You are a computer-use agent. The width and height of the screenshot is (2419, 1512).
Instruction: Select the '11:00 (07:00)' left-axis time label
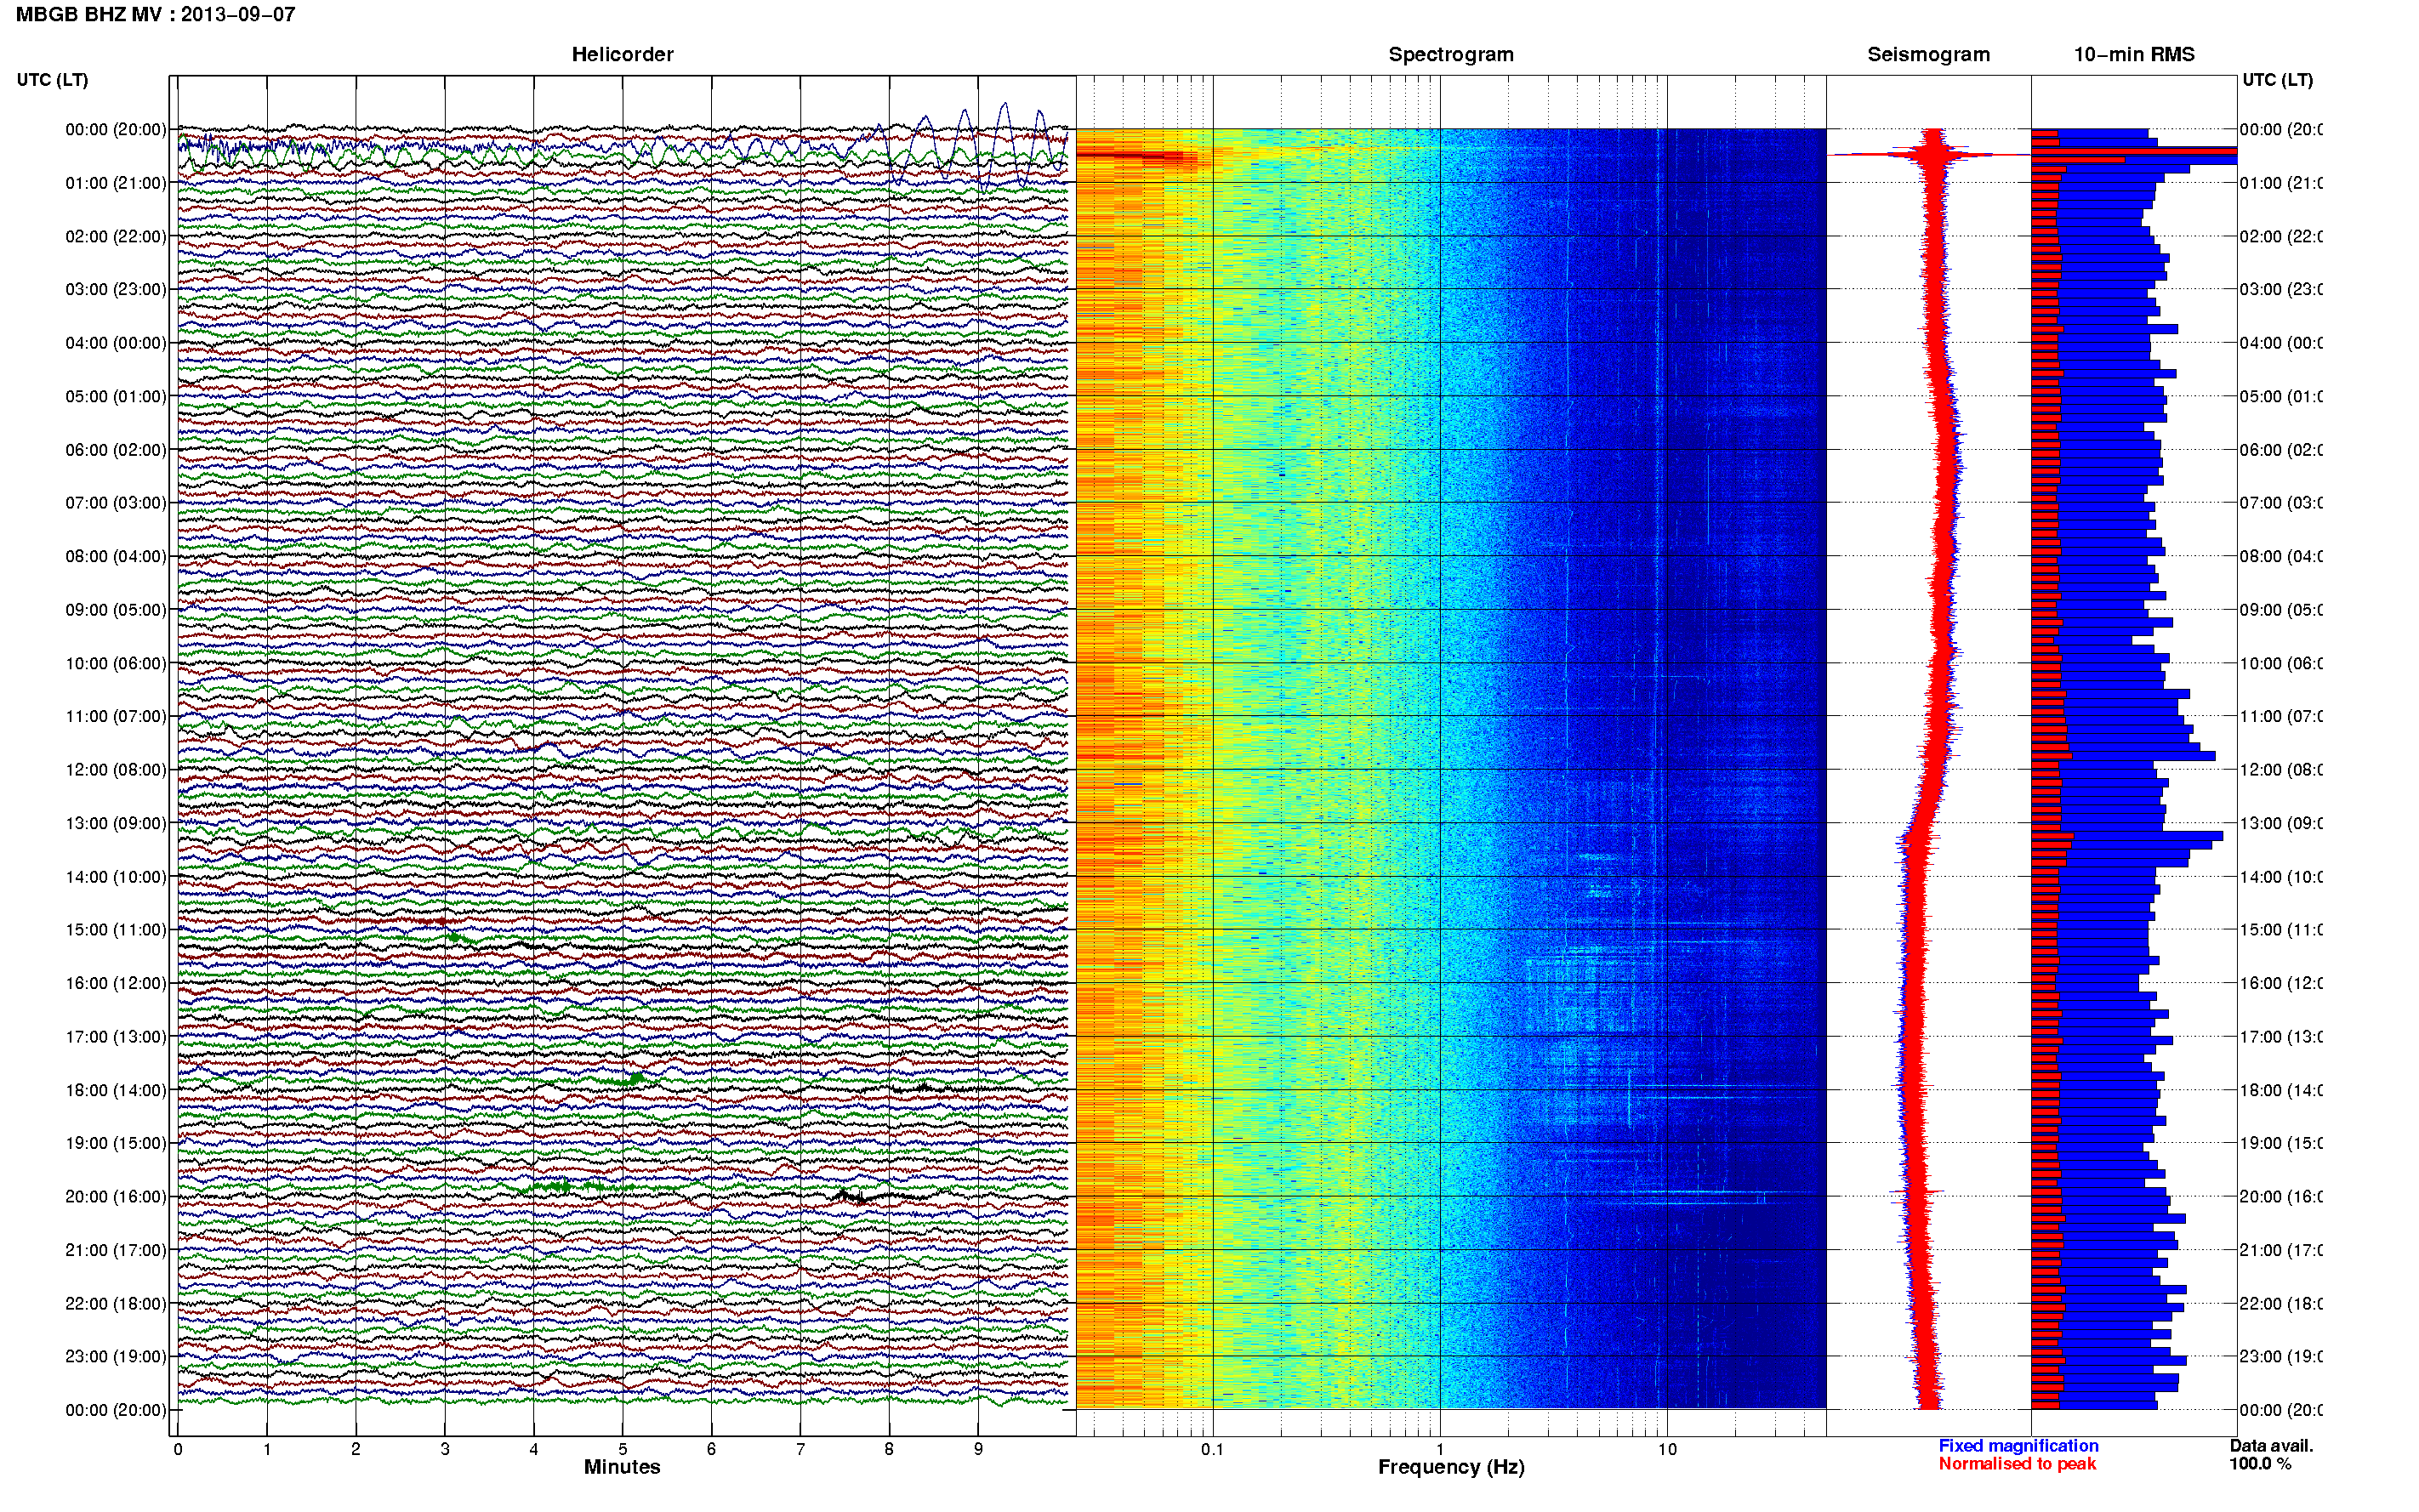click(x=116, y=716)
